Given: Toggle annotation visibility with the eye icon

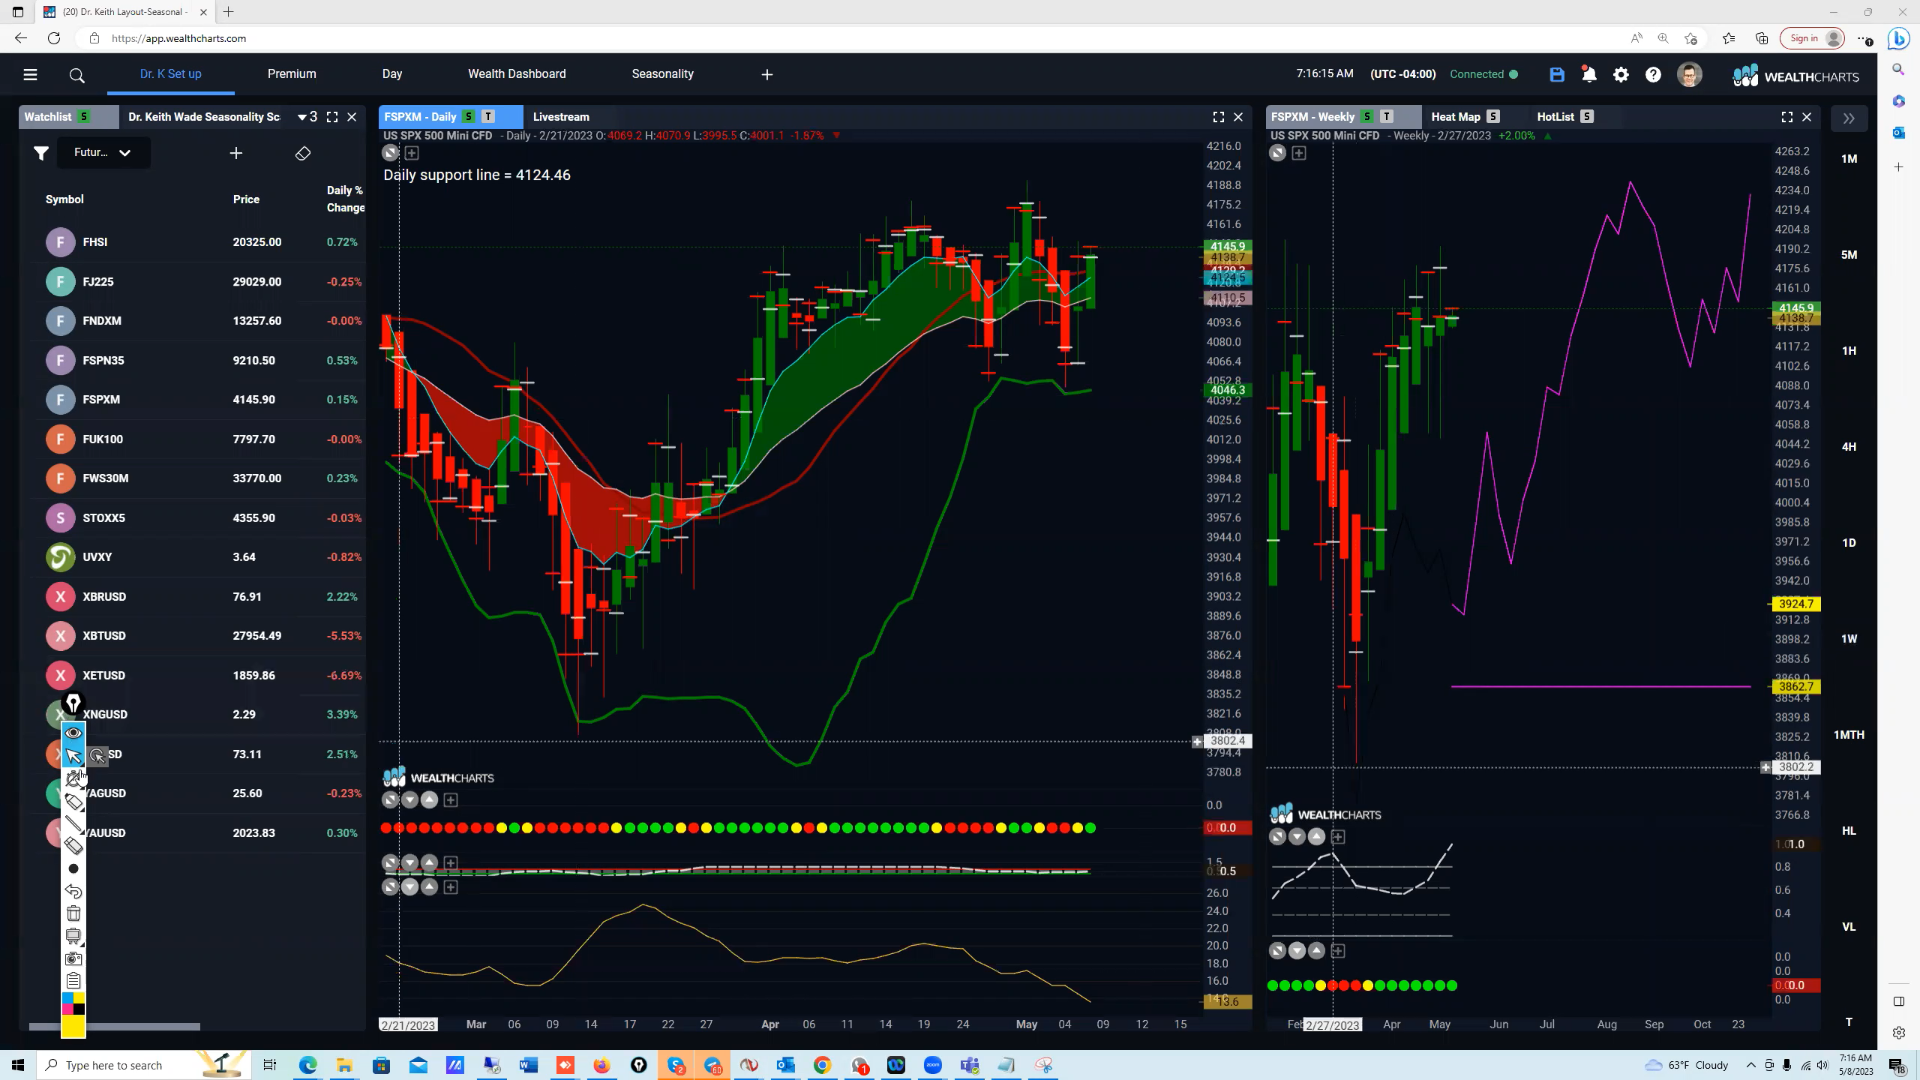Looking at the screenshot, I should coord(73,733).
